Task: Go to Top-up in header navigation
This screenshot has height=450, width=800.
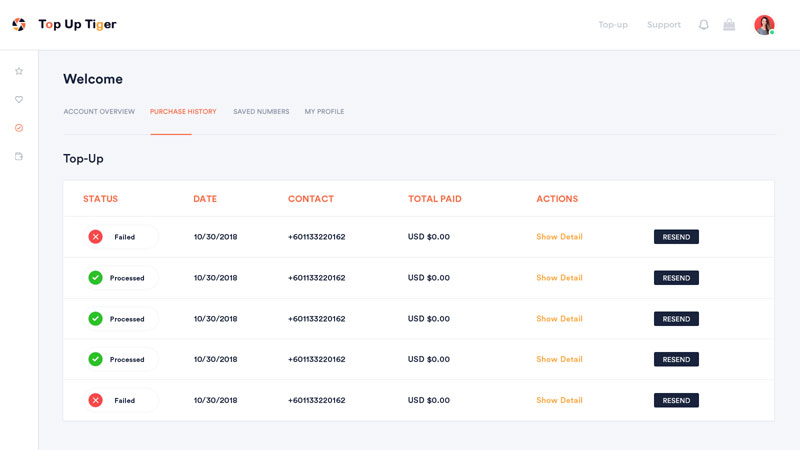Action: tap(613, 25)
